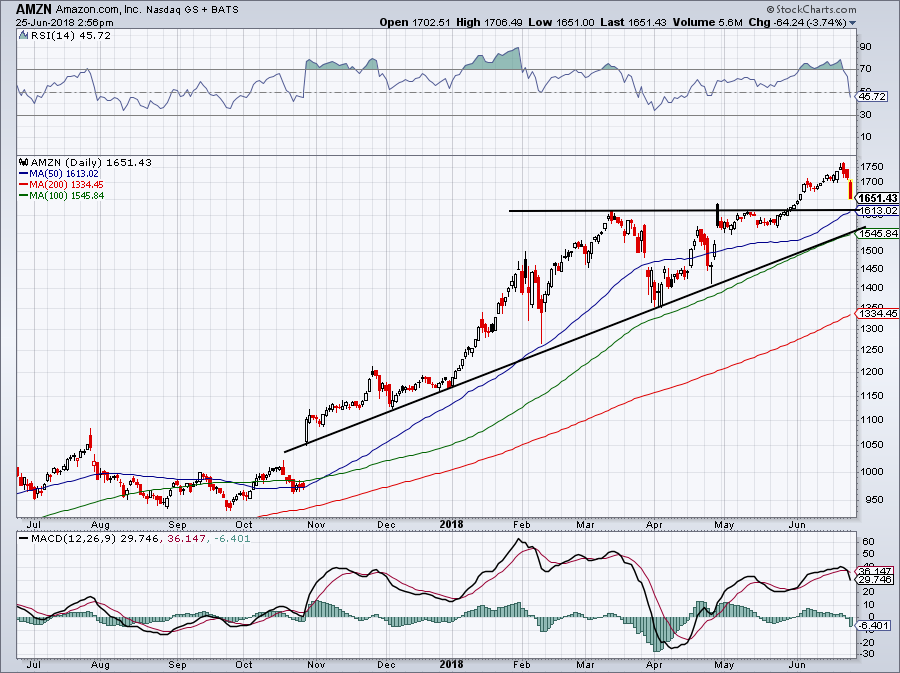Image resolution: width=900 pixels, height=673 pixels.
Task: Click the MA(100) 1545.84 legend label
Action: (x=67, y=196)
